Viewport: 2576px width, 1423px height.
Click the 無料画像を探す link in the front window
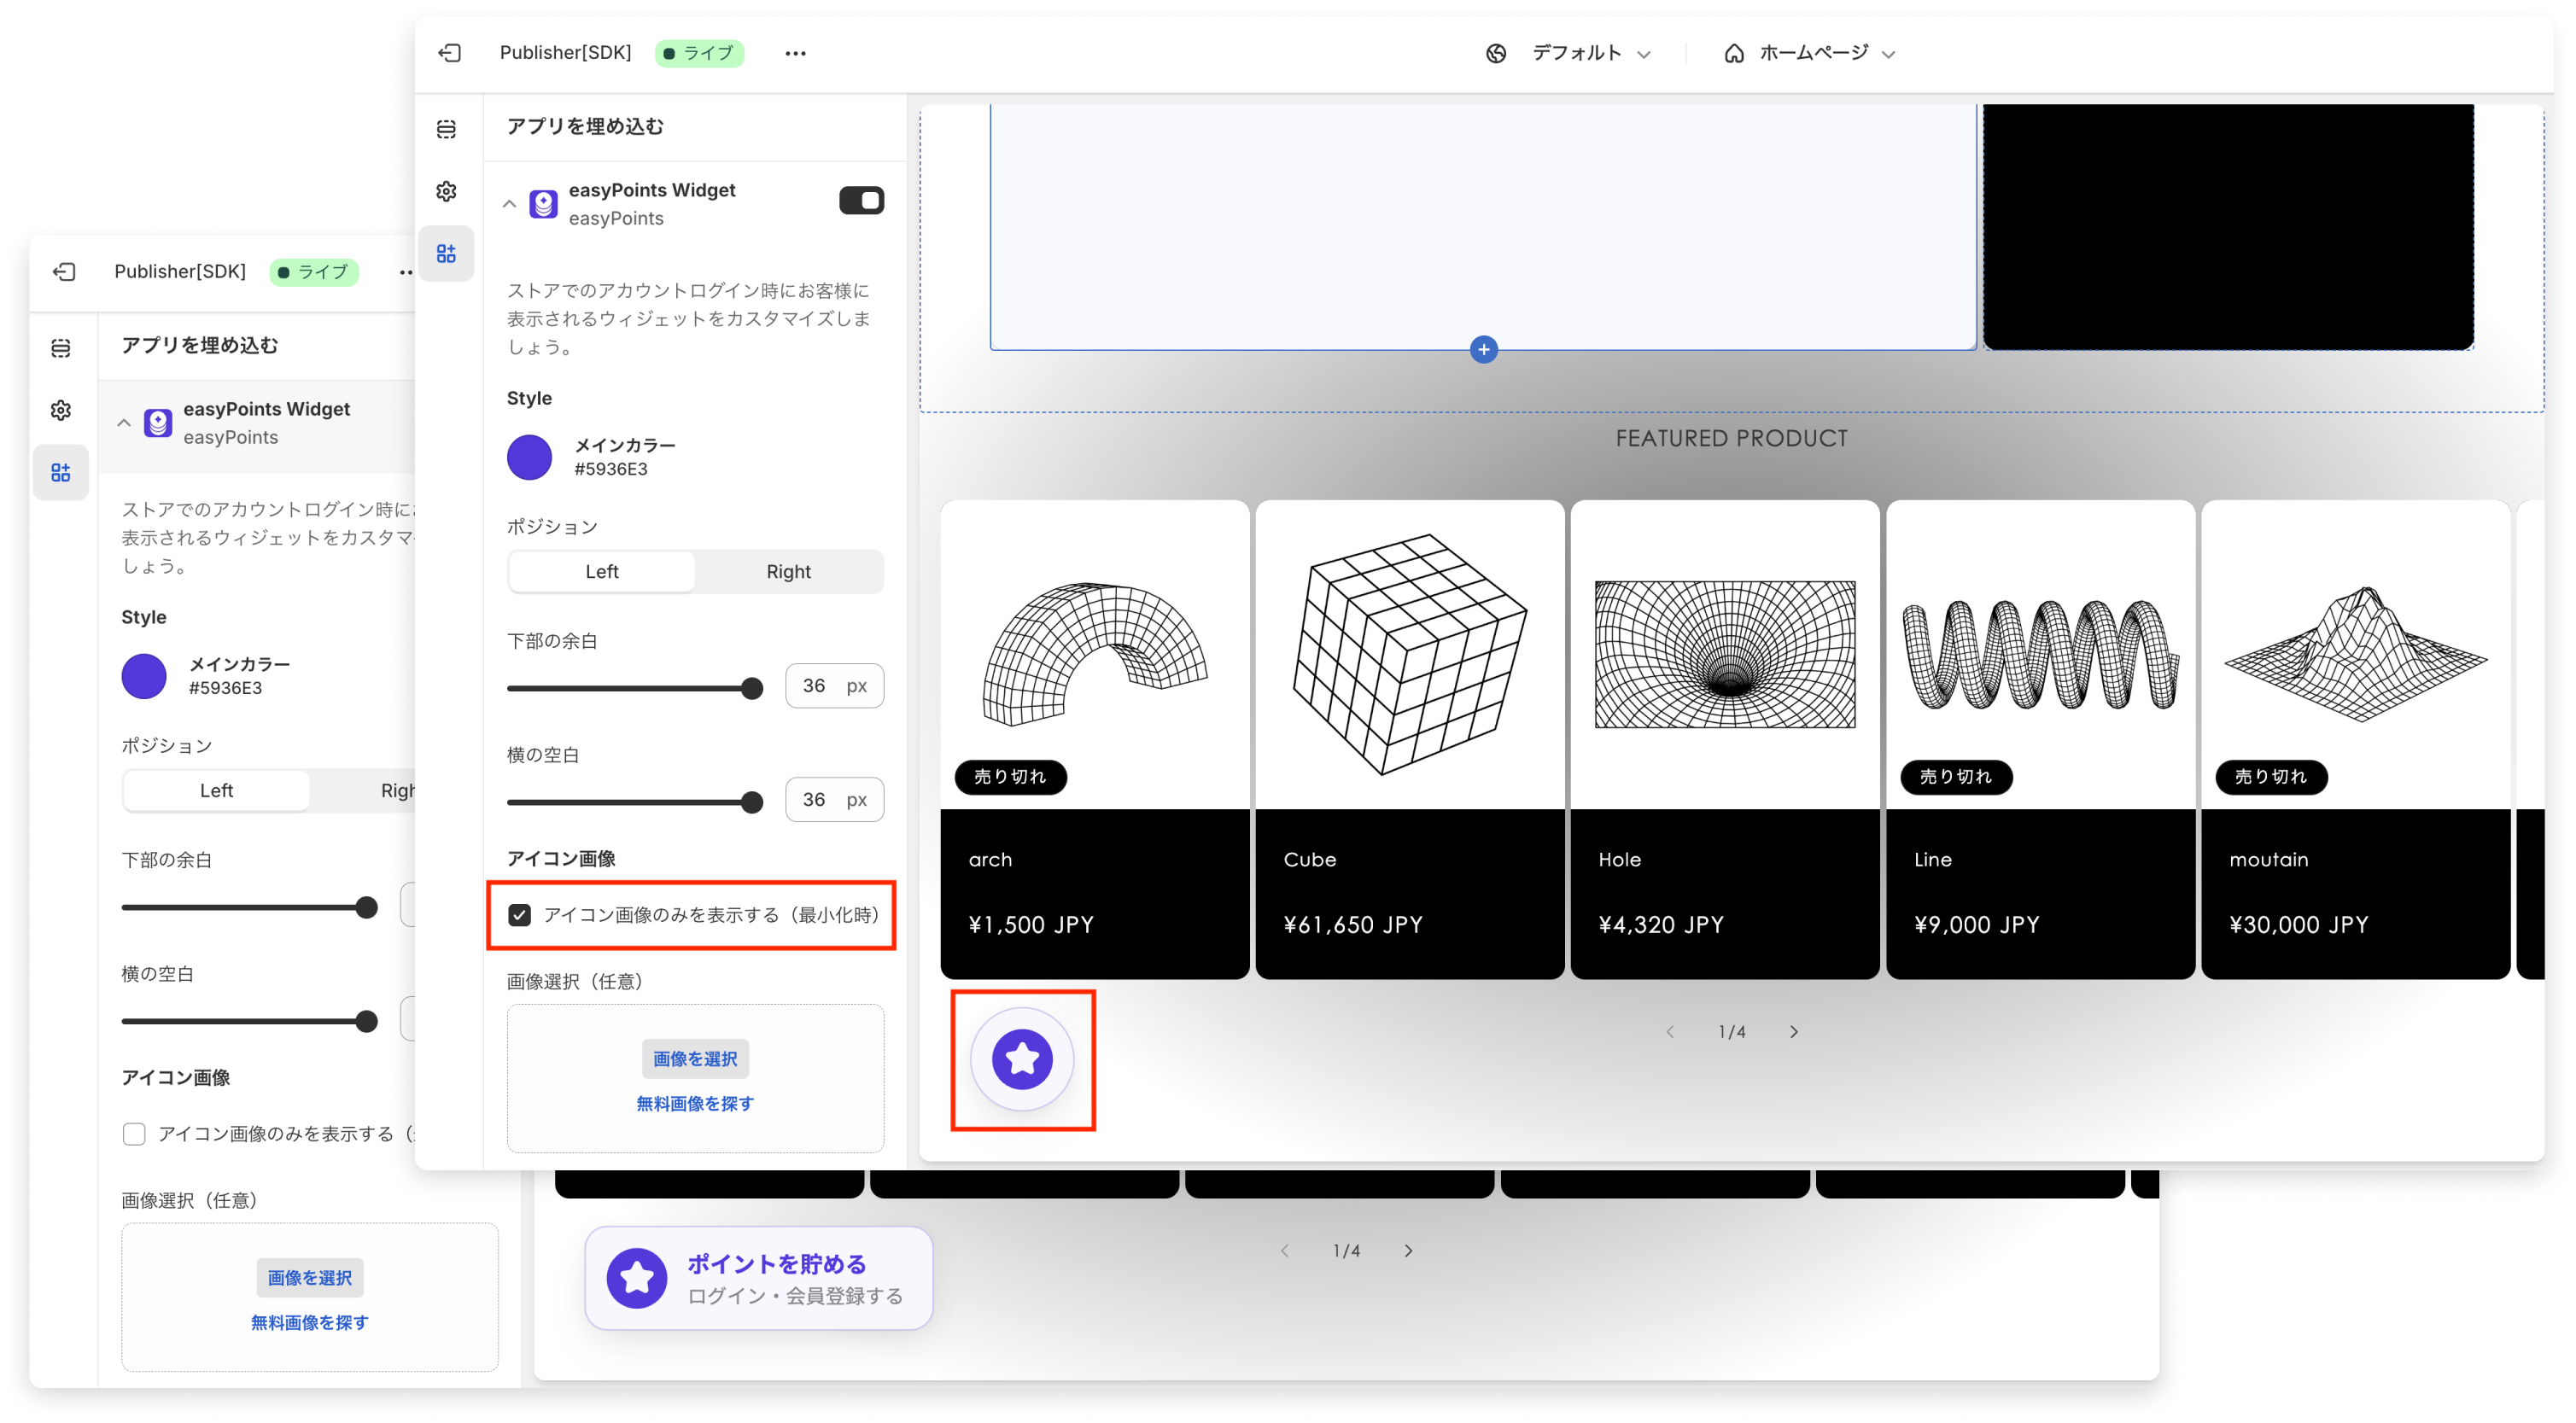pyautogui.click(x=695, y=1104)
